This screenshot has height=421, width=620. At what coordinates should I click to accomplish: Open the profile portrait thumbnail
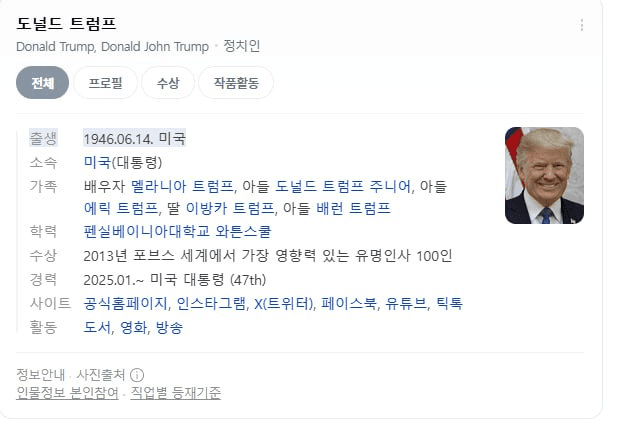pos(544,176)
